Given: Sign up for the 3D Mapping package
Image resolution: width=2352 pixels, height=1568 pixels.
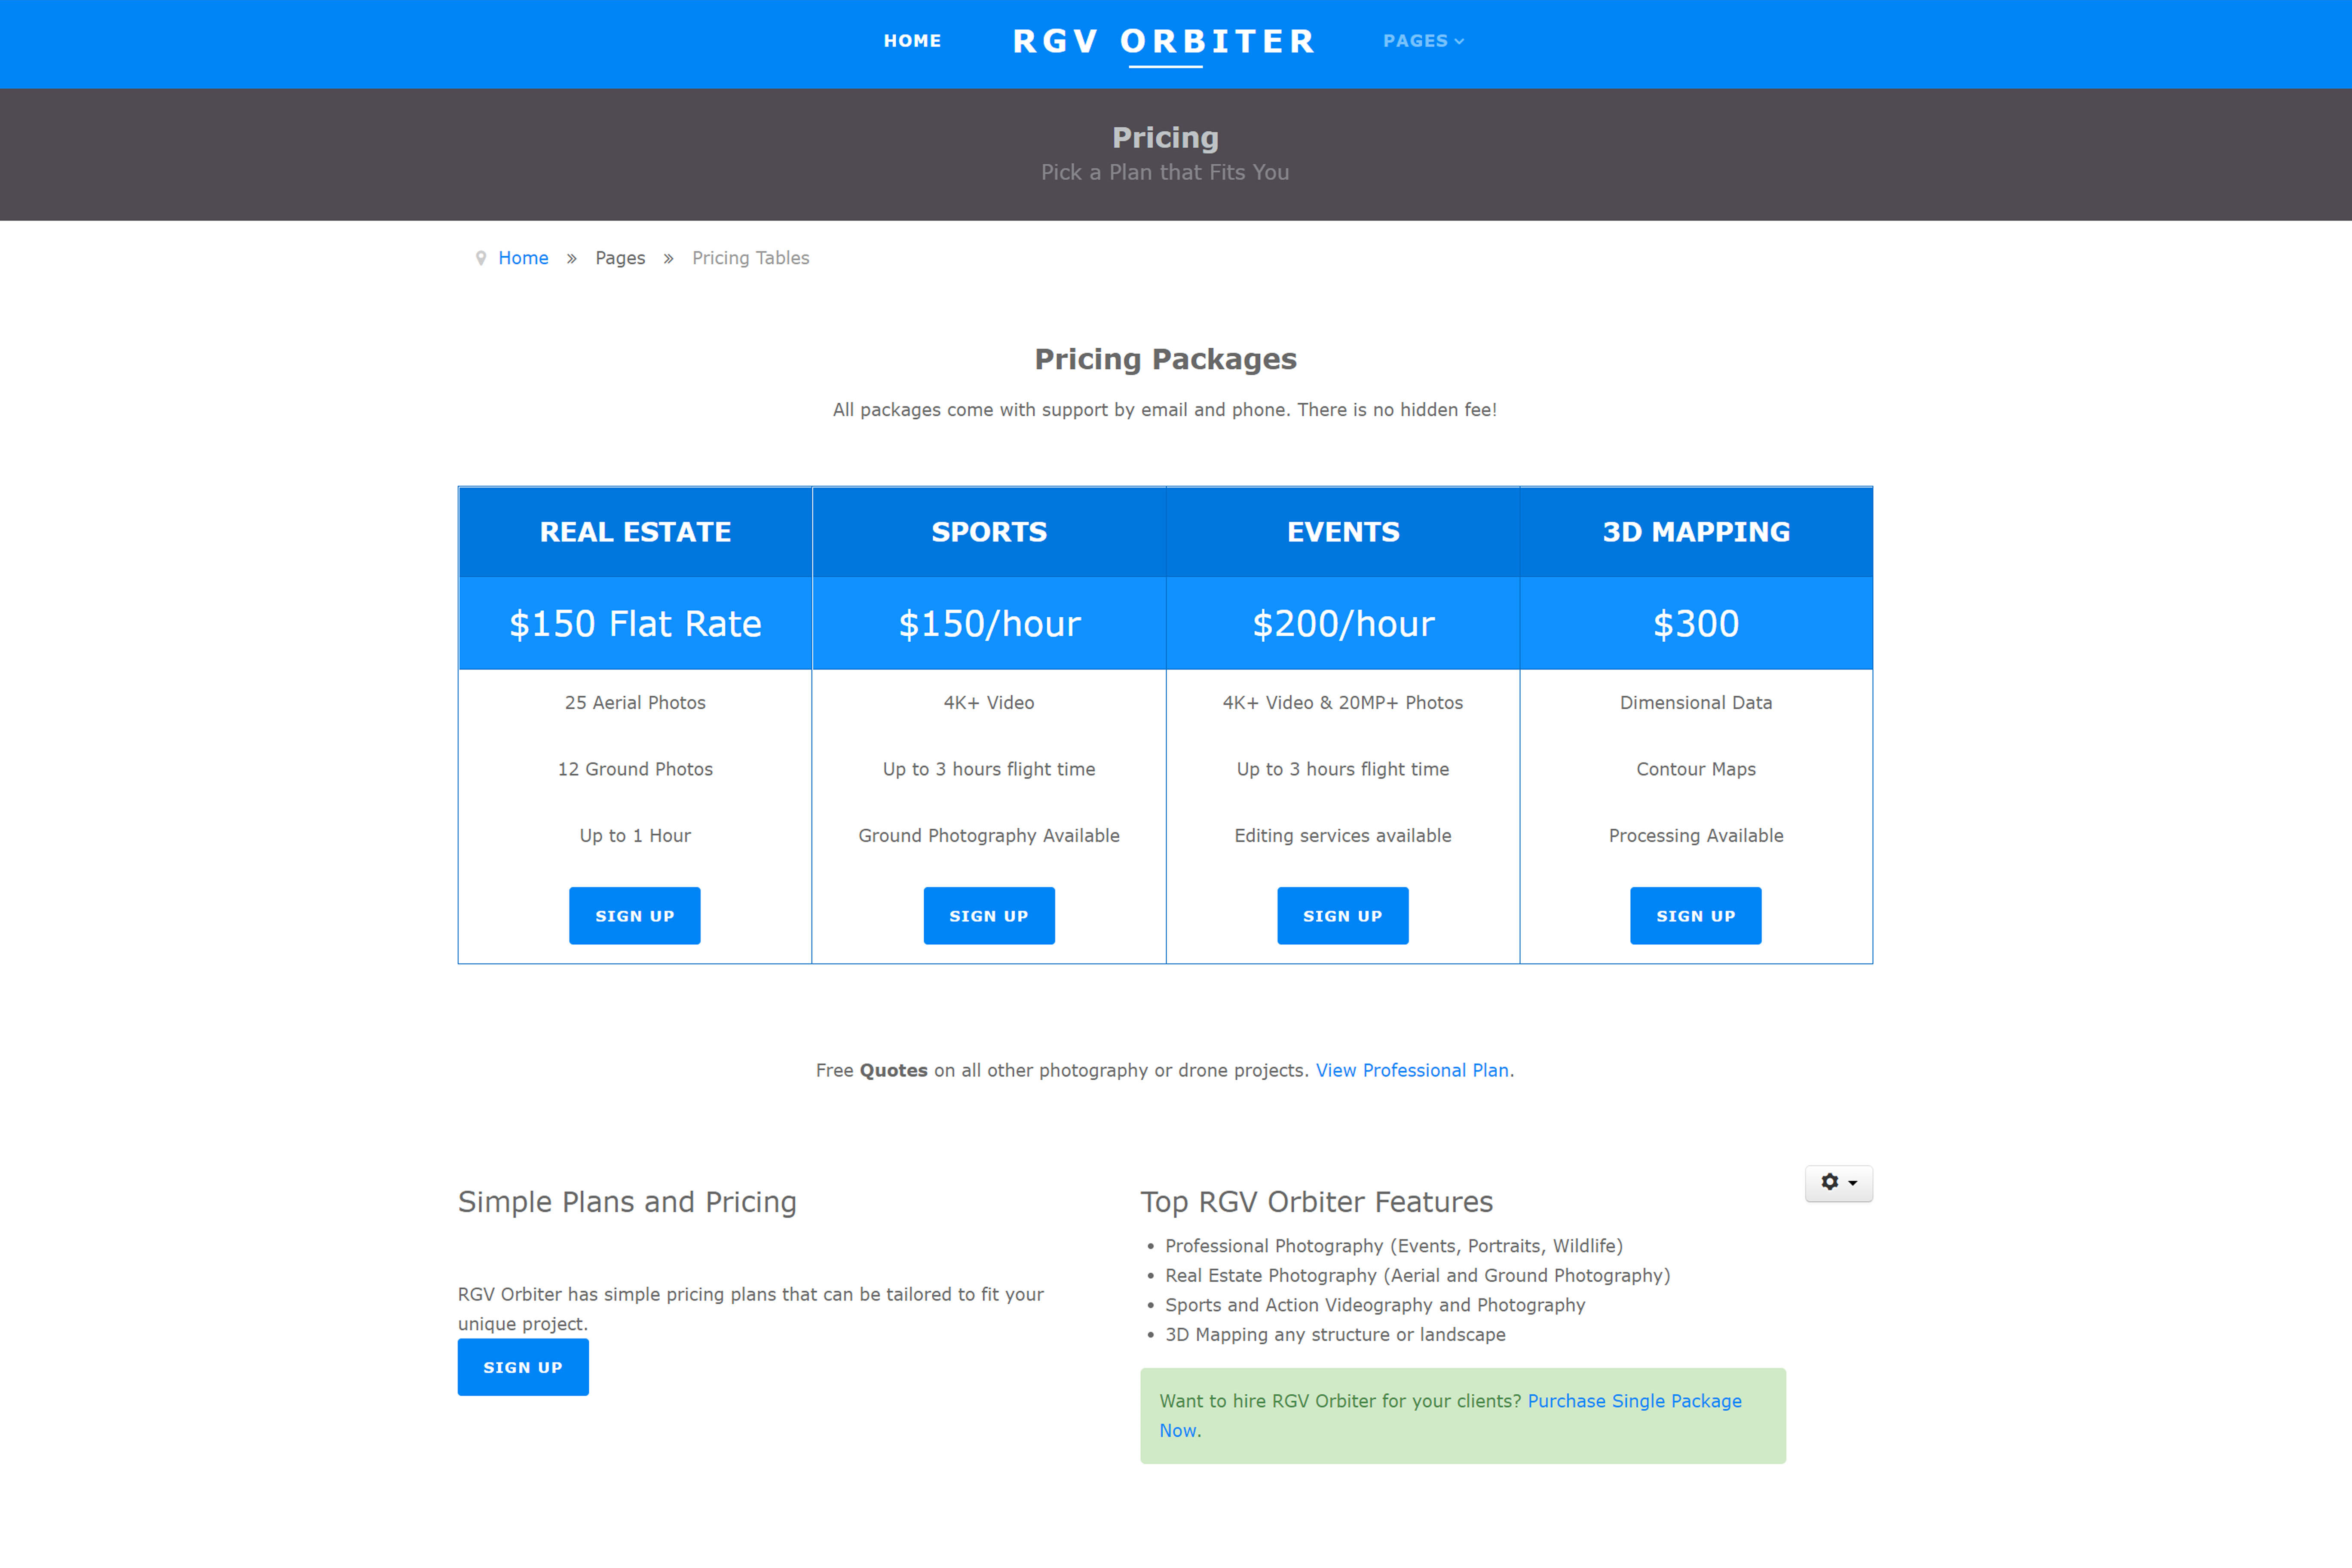Looking at the screenshot, I should pyautogui.click(x=1696, y=916).
